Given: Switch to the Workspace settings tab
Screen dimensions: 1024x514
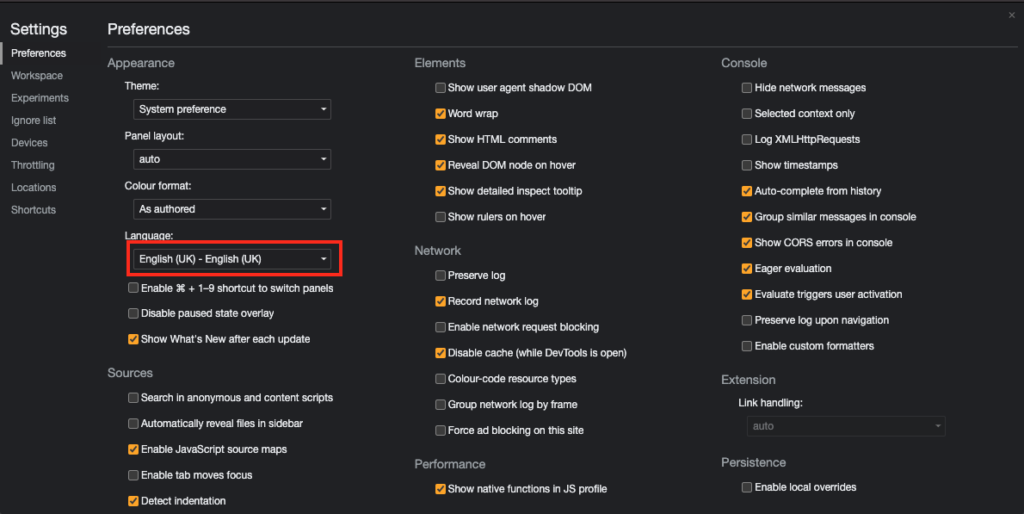Looking at the screenshot, I should pyautogui.click(x=37, y=76).
